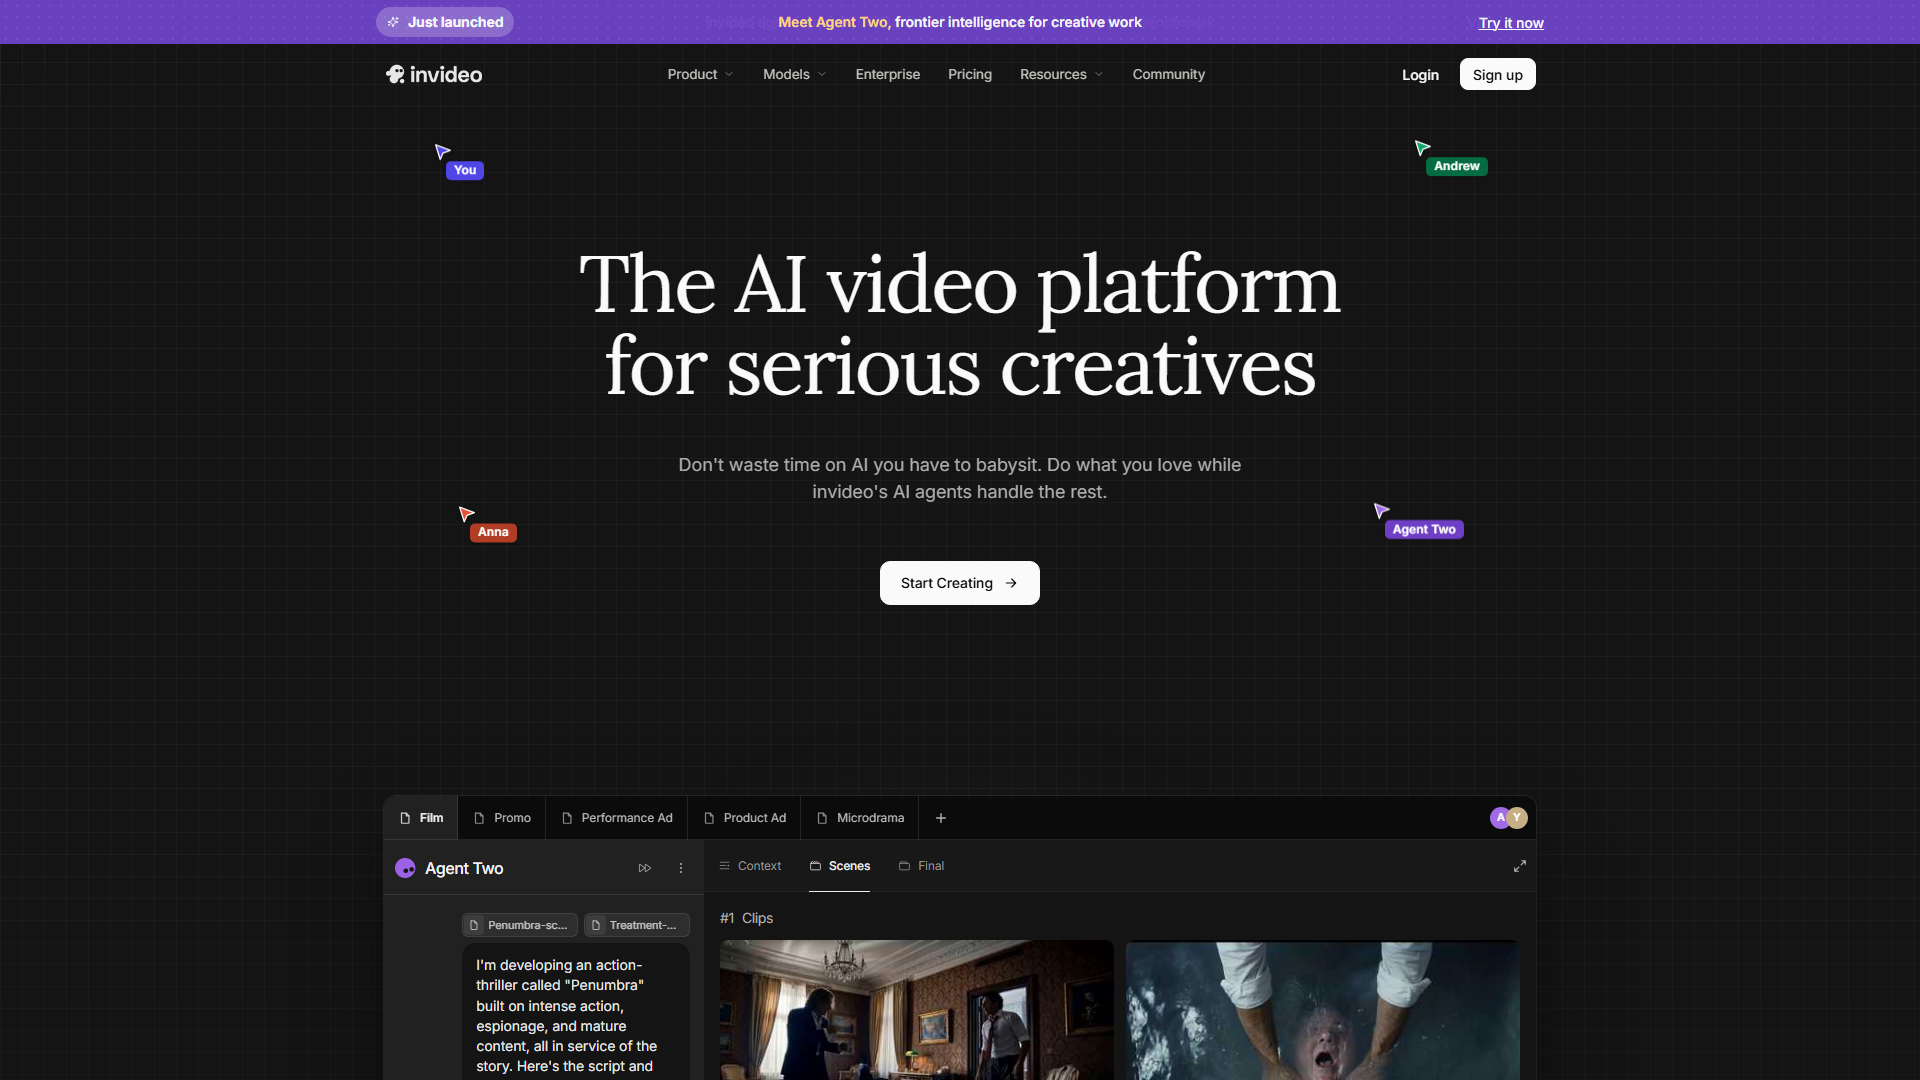Open the Pricing page
The width and height of the screenshot is (1920, 1080).
click(x=969, y=74)
